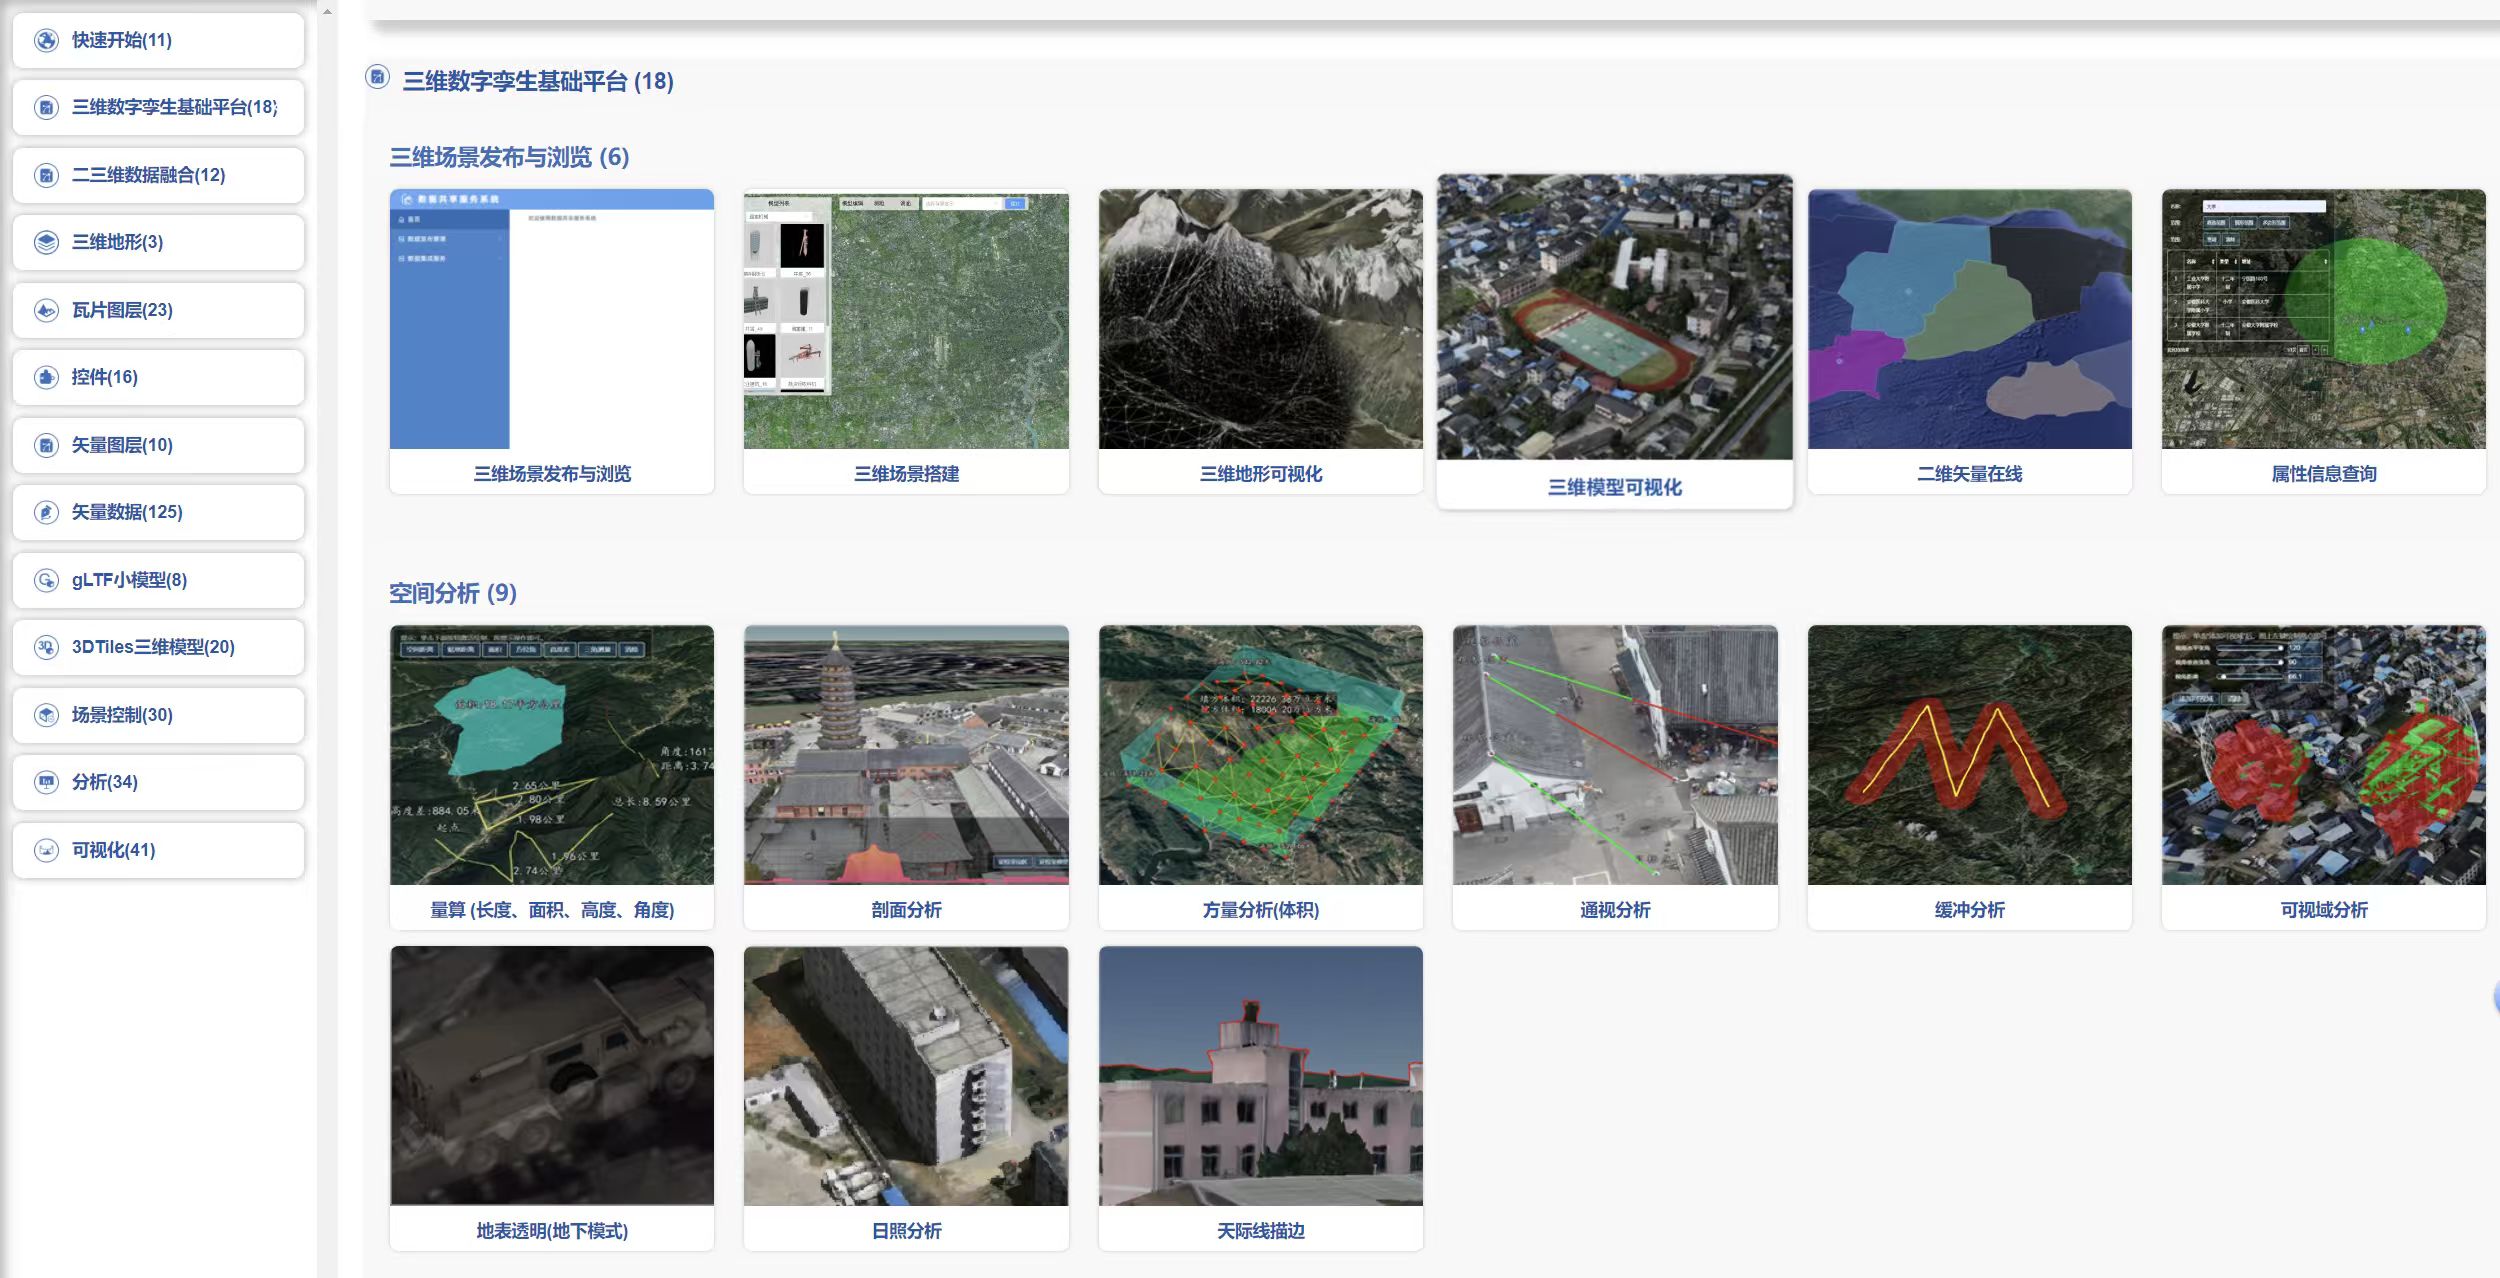Screen dimensions: 2500x1278
Task: Click the 日照分析 caption
Action: coord(906,1231)
